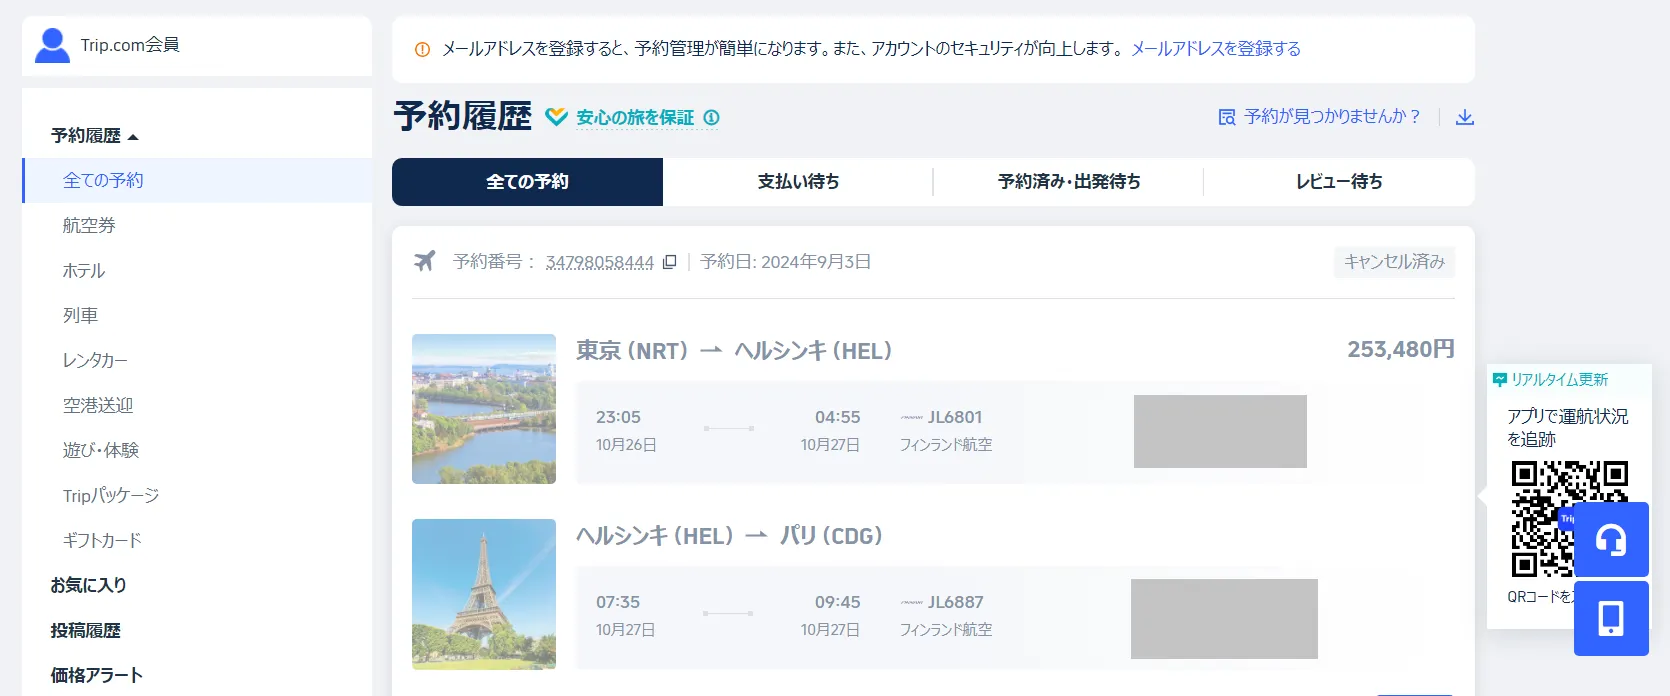Select ホテル in the sidebar menu
Viewport: 1670px width, 696px height.
click(x=84, y=271)
